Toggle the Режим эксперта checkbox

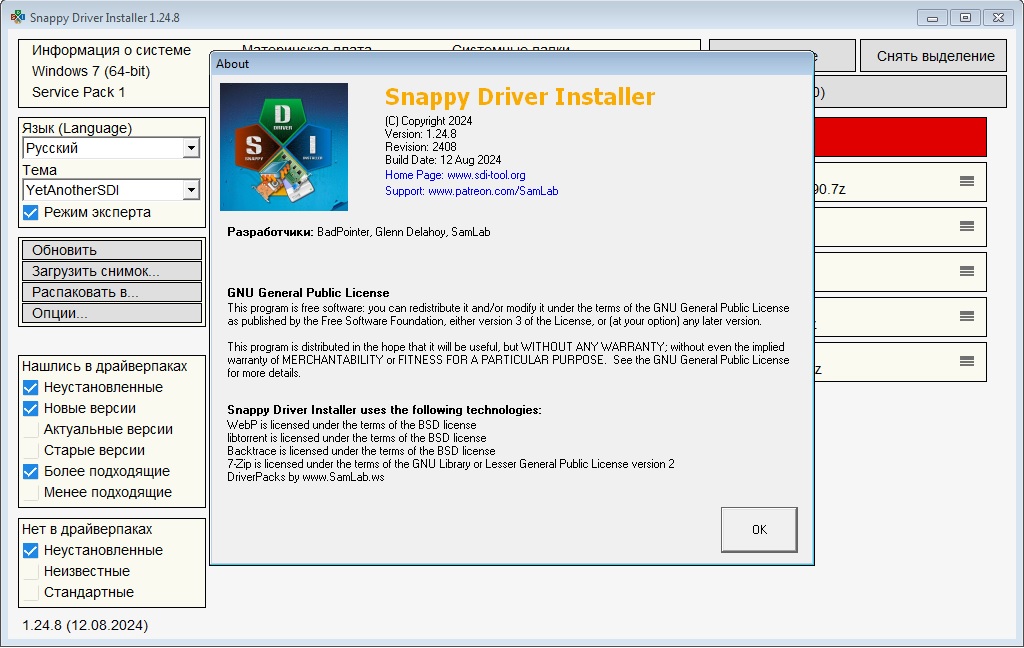pyautogui.click(x=31, y=212)
